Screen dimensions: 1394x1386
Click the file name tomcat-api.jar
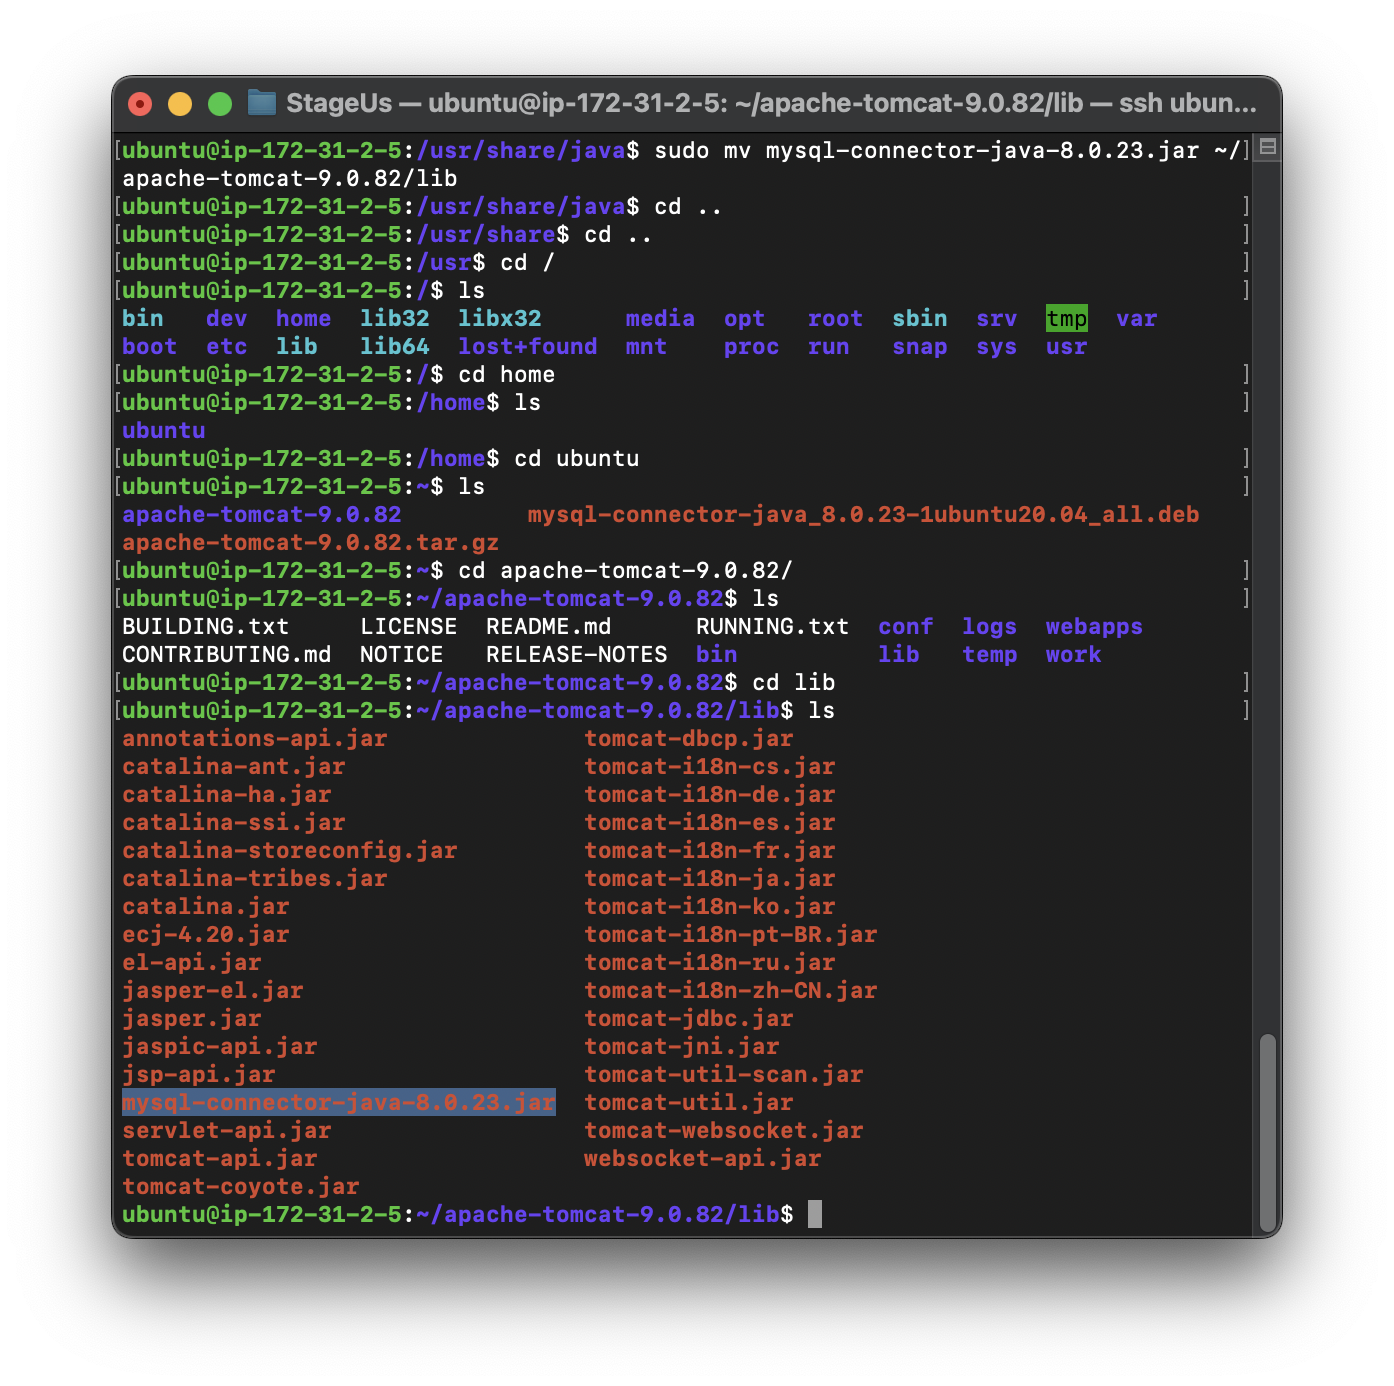(x=220, y=1159)
